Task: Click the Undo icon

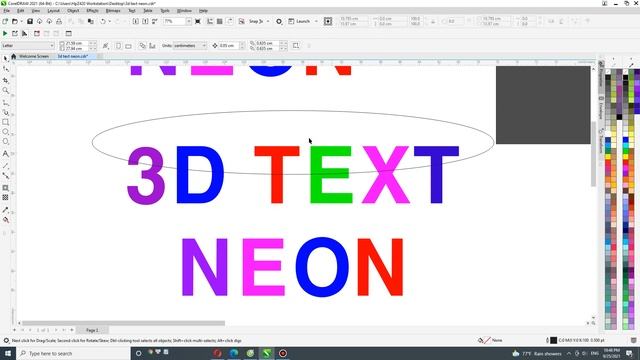Action: coord(103,21)
